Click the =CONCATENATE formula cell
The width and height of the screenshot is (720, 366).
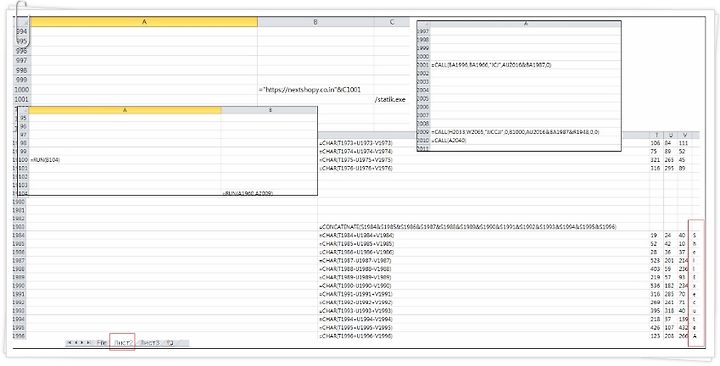point(467,227)
